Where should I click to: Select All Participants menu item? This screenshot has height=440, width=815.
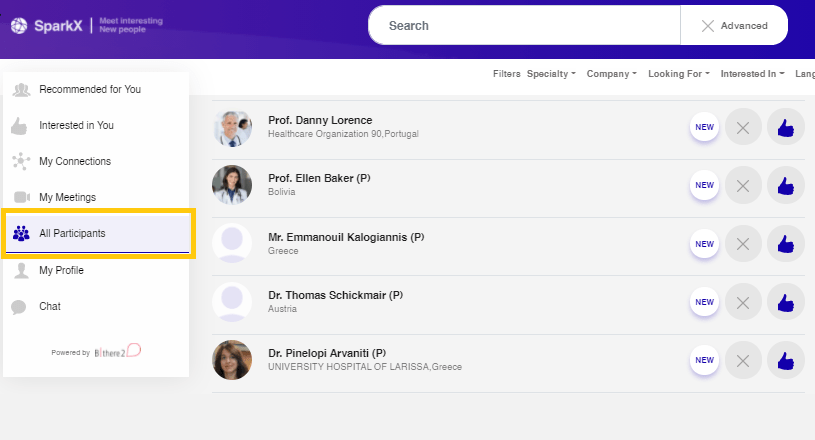click(x=98, y=233)
